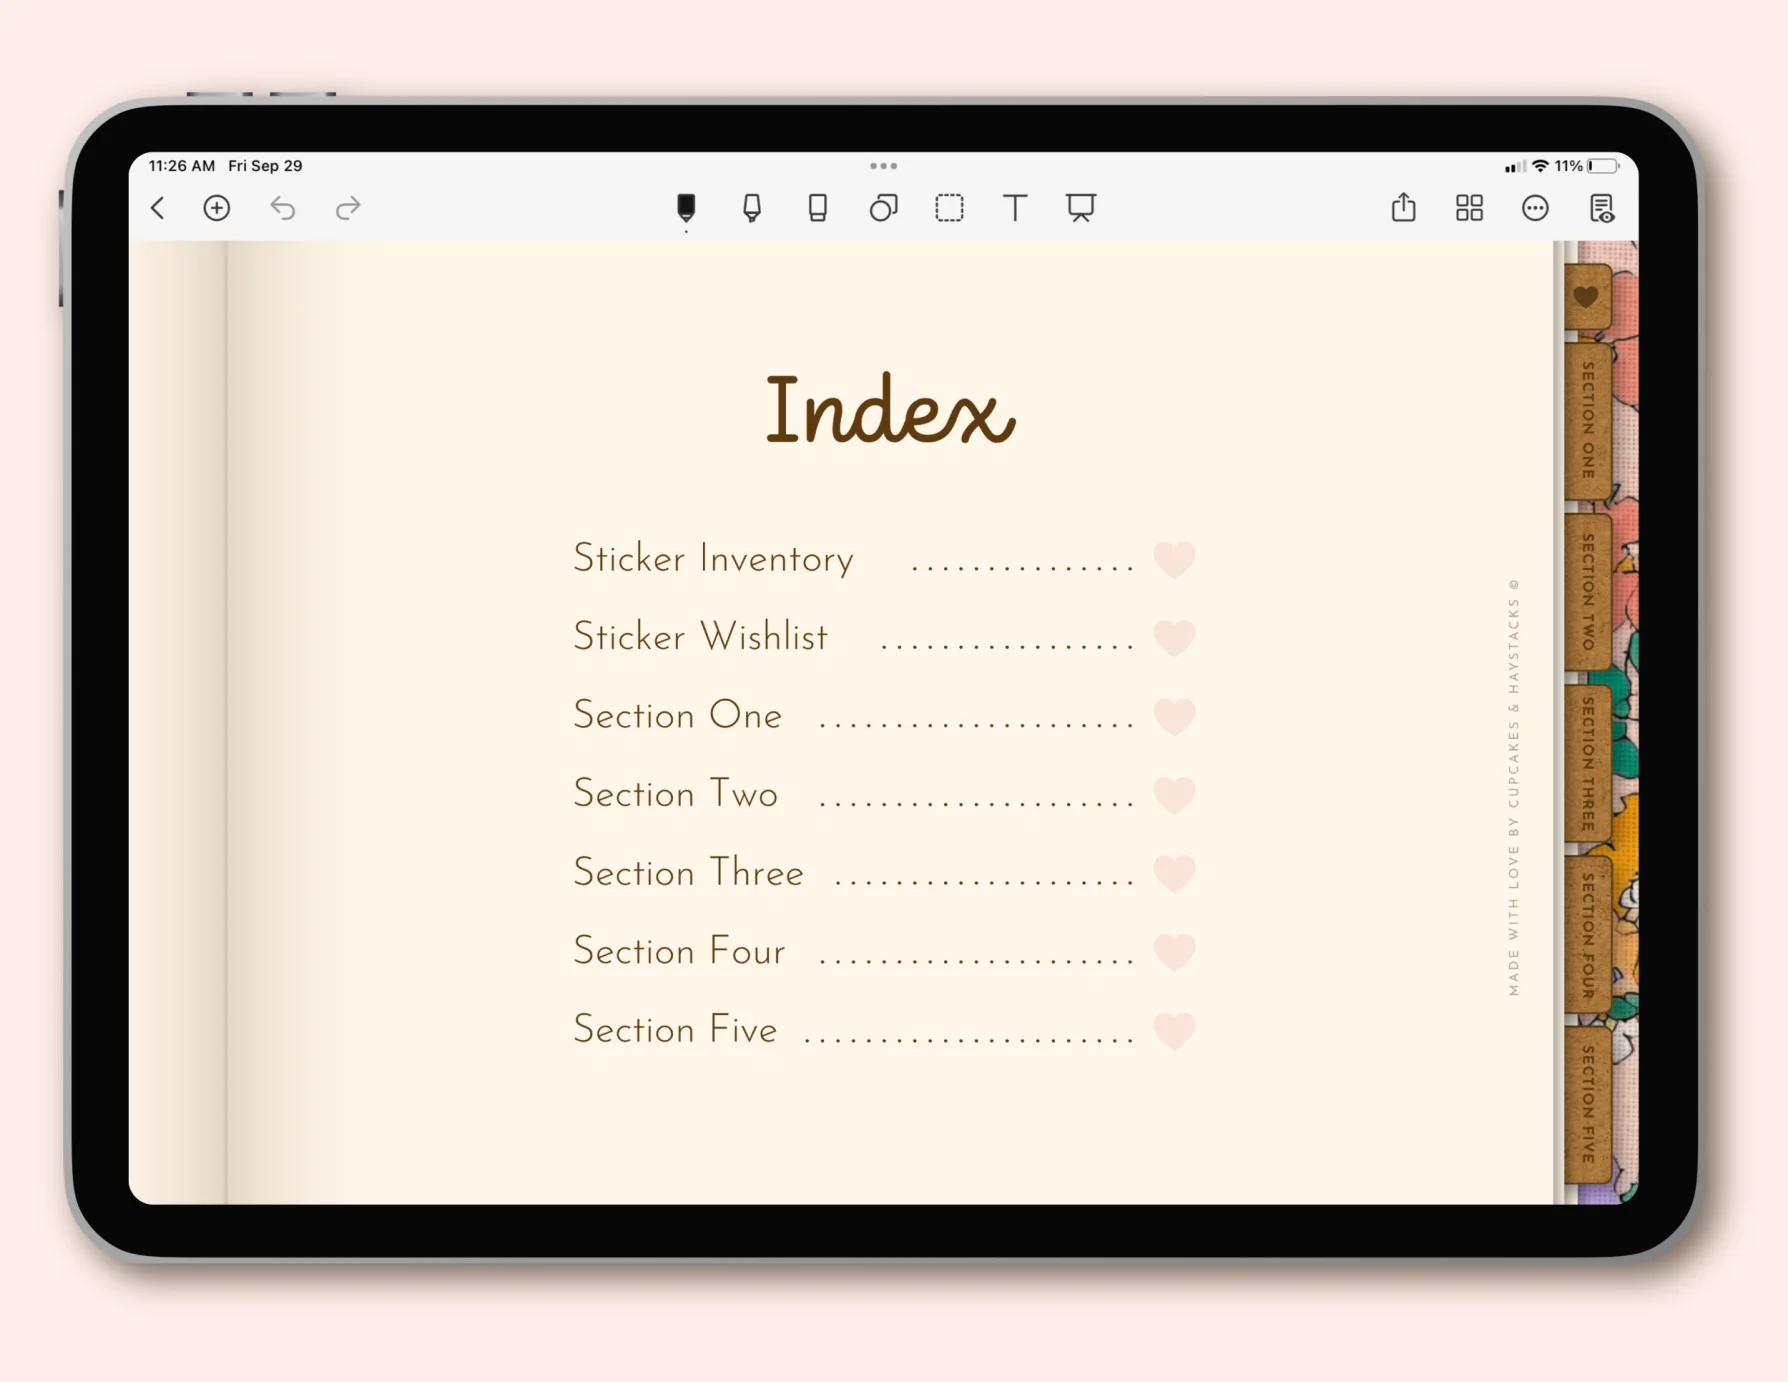1788x1382 pixels.
Task: Jump to Section Three side tab
Action: [1588, 764]
